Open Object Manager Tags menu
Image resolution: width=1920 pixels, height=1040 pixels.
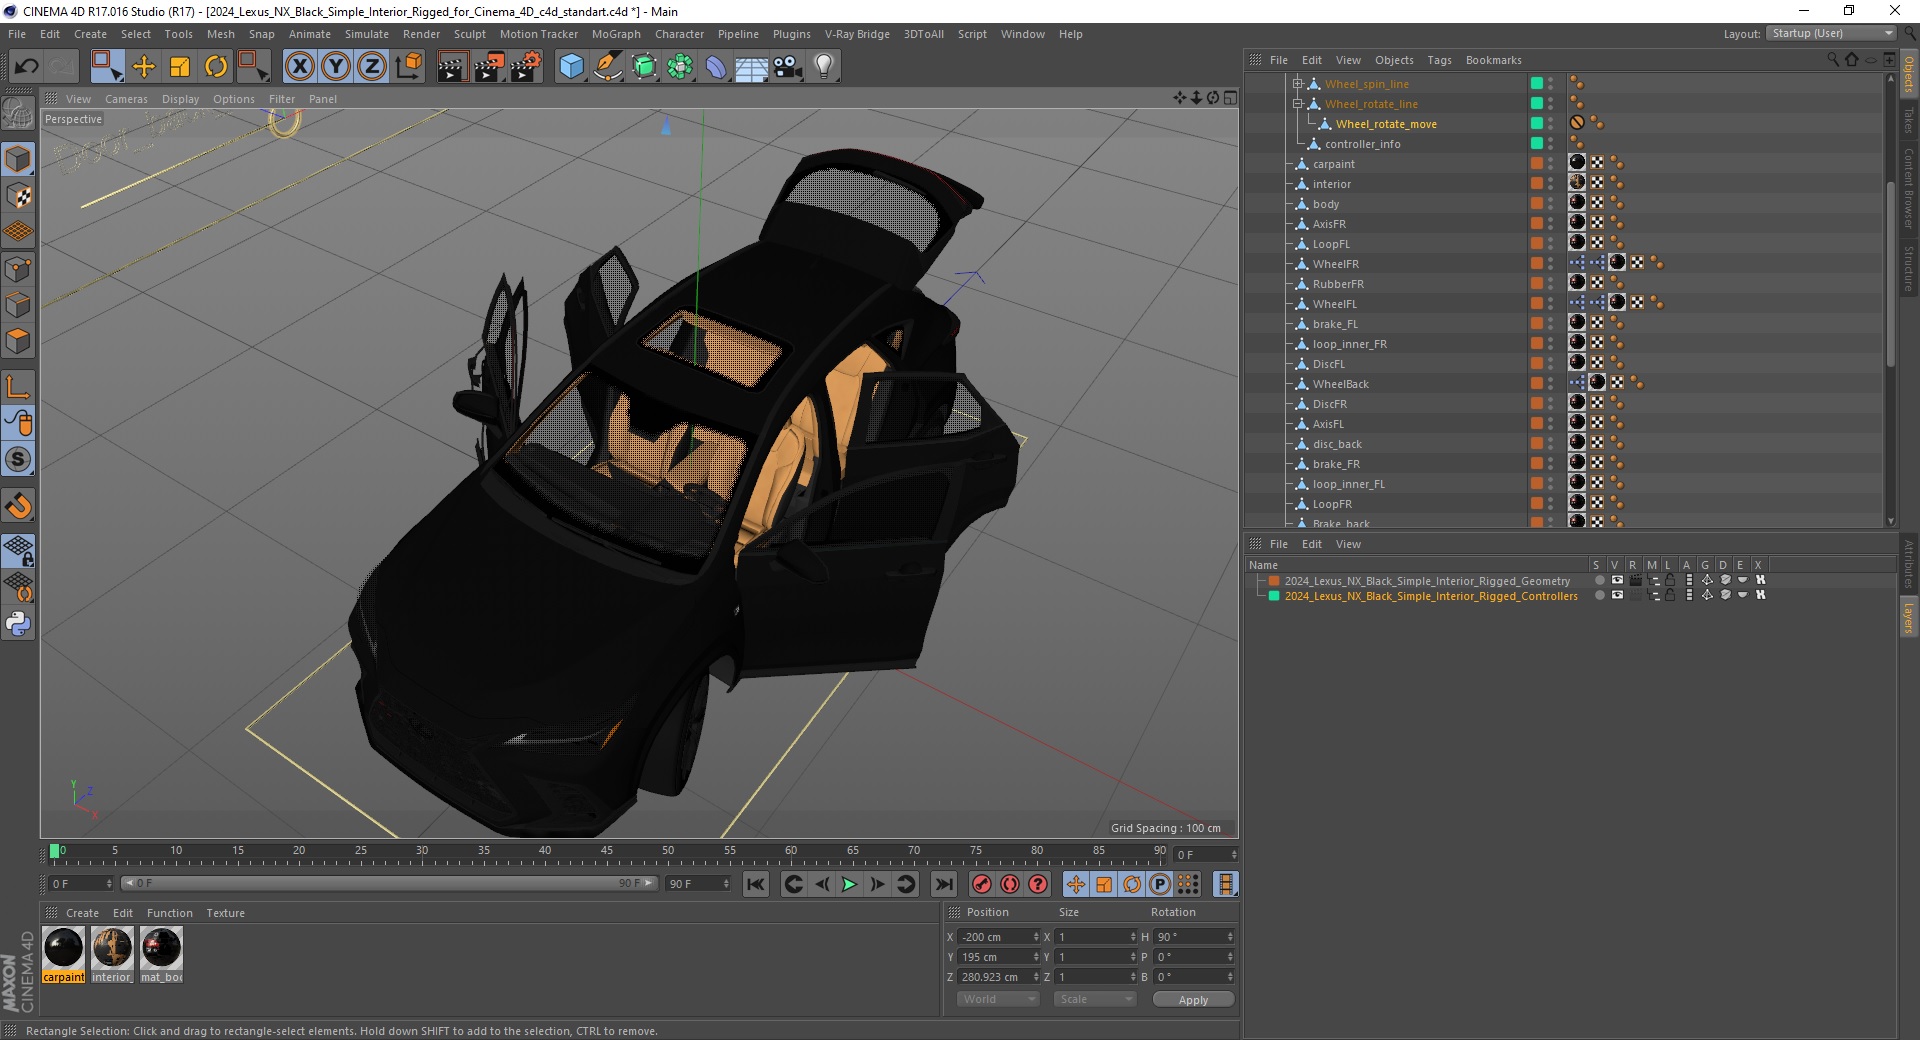point(1439,60)
